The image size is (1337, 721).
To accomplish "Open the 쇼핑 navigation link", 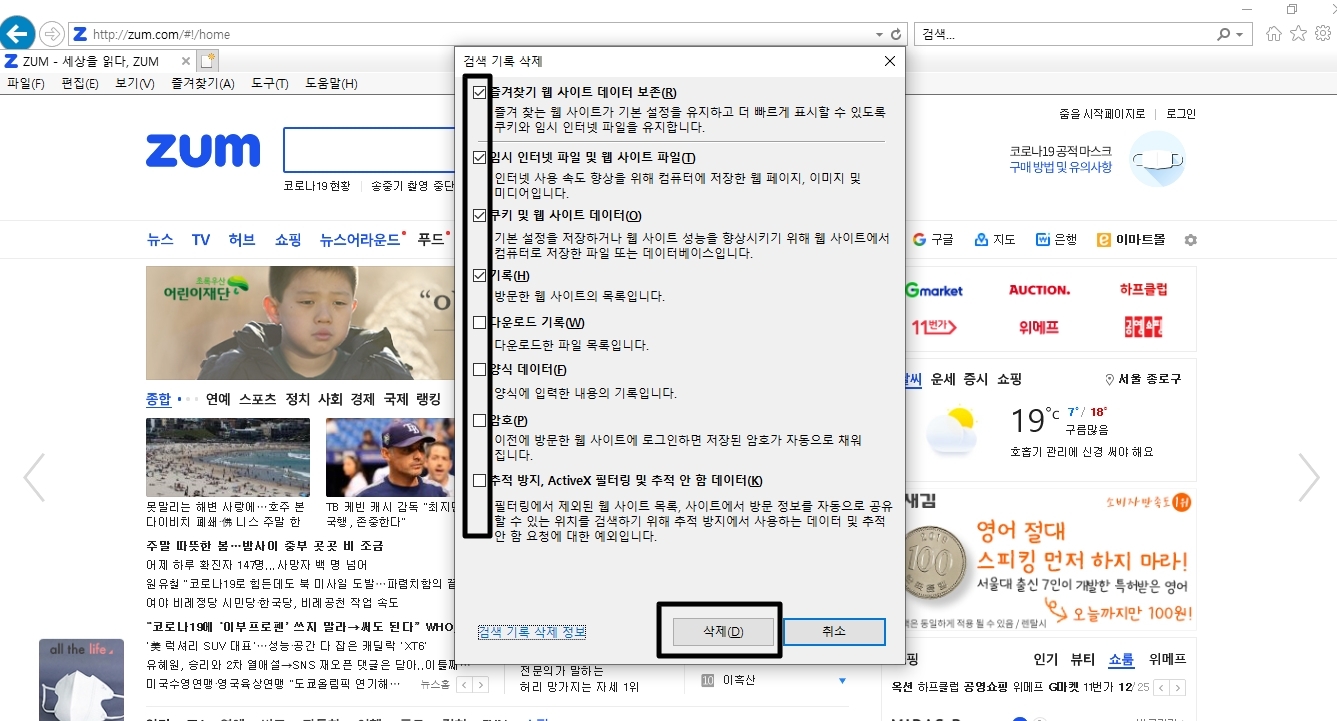I will 288,240.
